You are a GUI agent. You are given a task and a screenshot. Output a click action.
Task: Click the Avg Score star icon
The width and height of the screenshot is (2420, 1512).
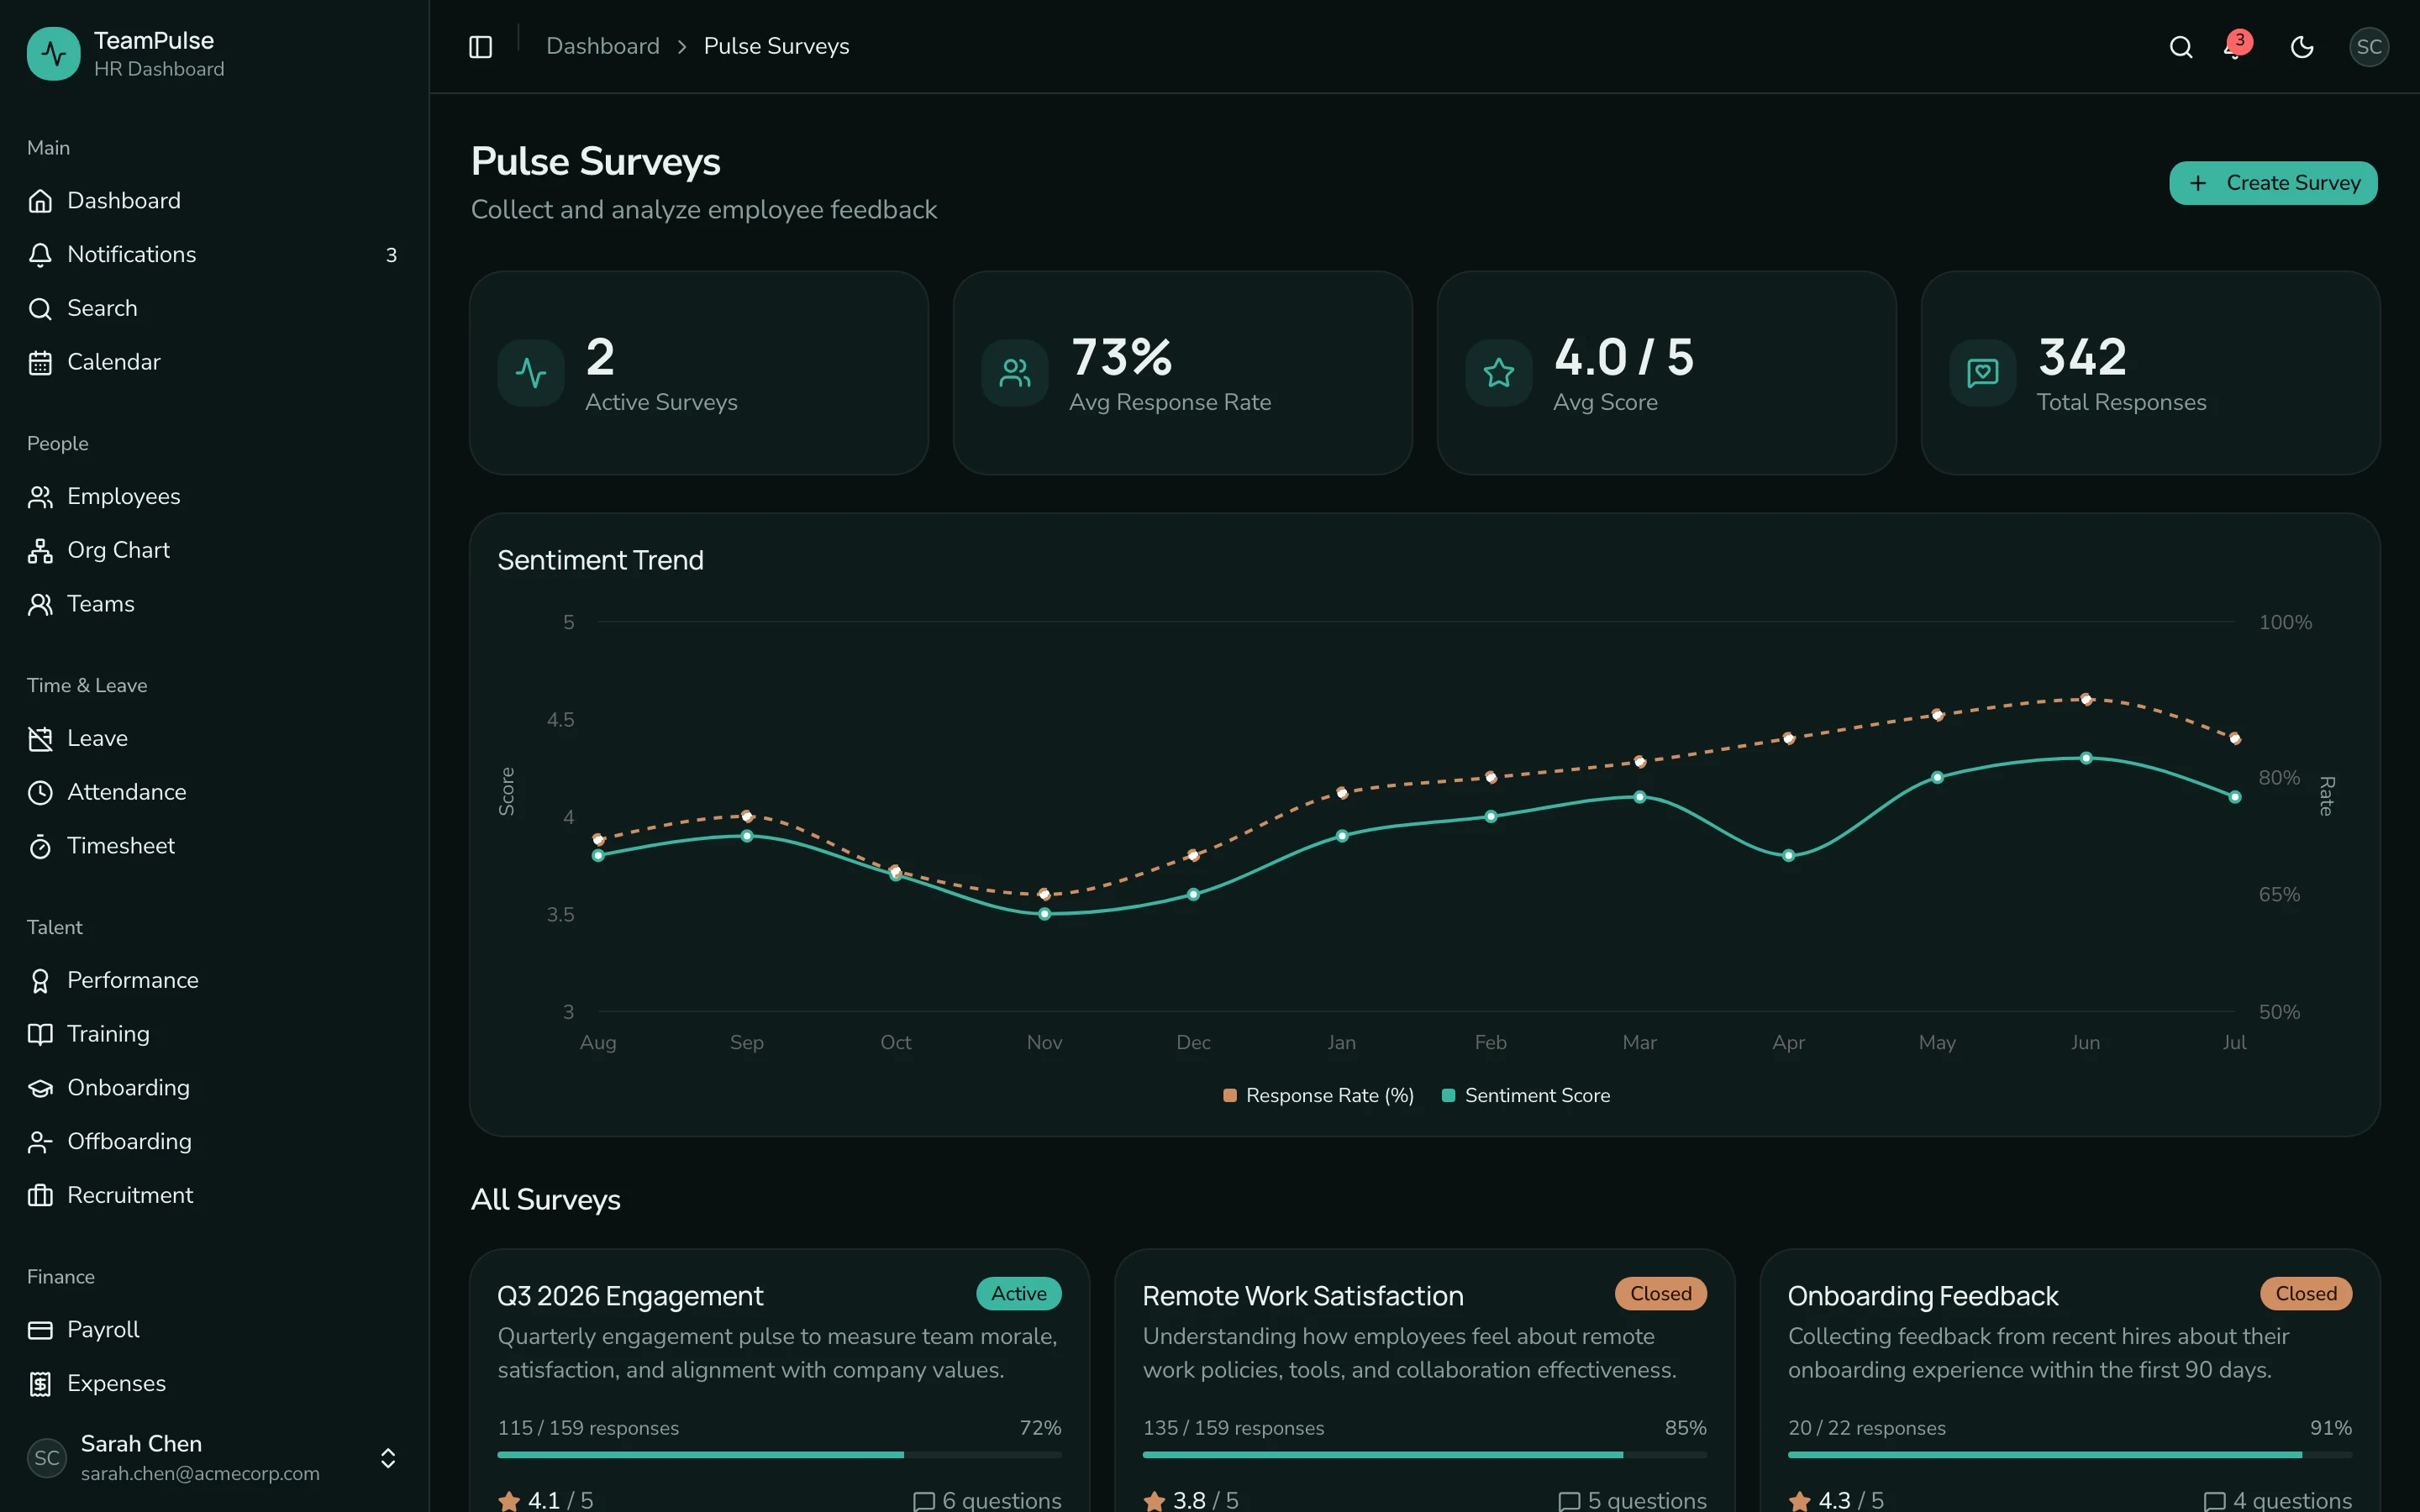click(1499, 373)
